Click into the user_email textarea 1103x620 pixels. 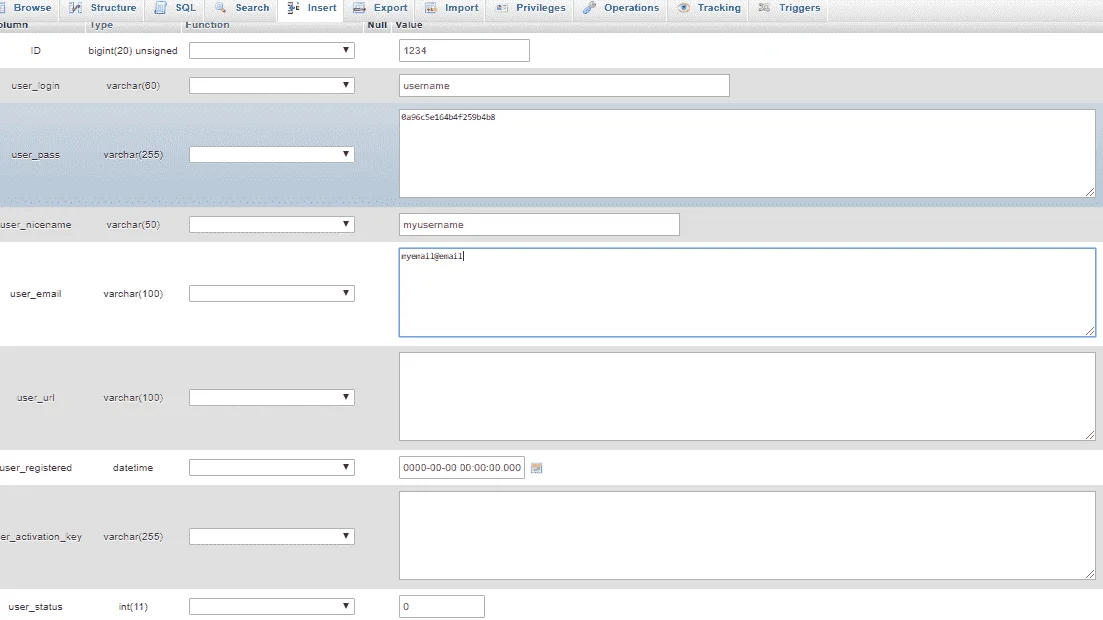747,292
